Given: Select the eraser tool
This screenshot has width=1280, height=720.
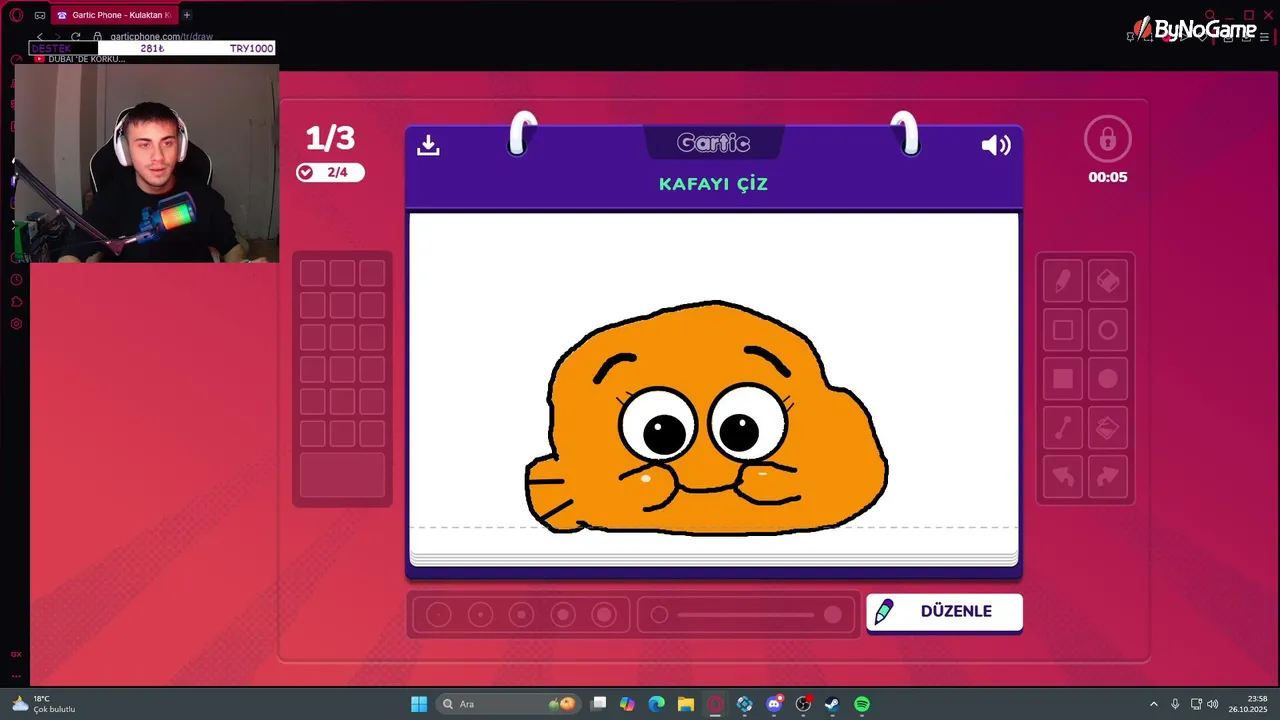Looking at the screenshot, I should click(x=1108, y=281).
